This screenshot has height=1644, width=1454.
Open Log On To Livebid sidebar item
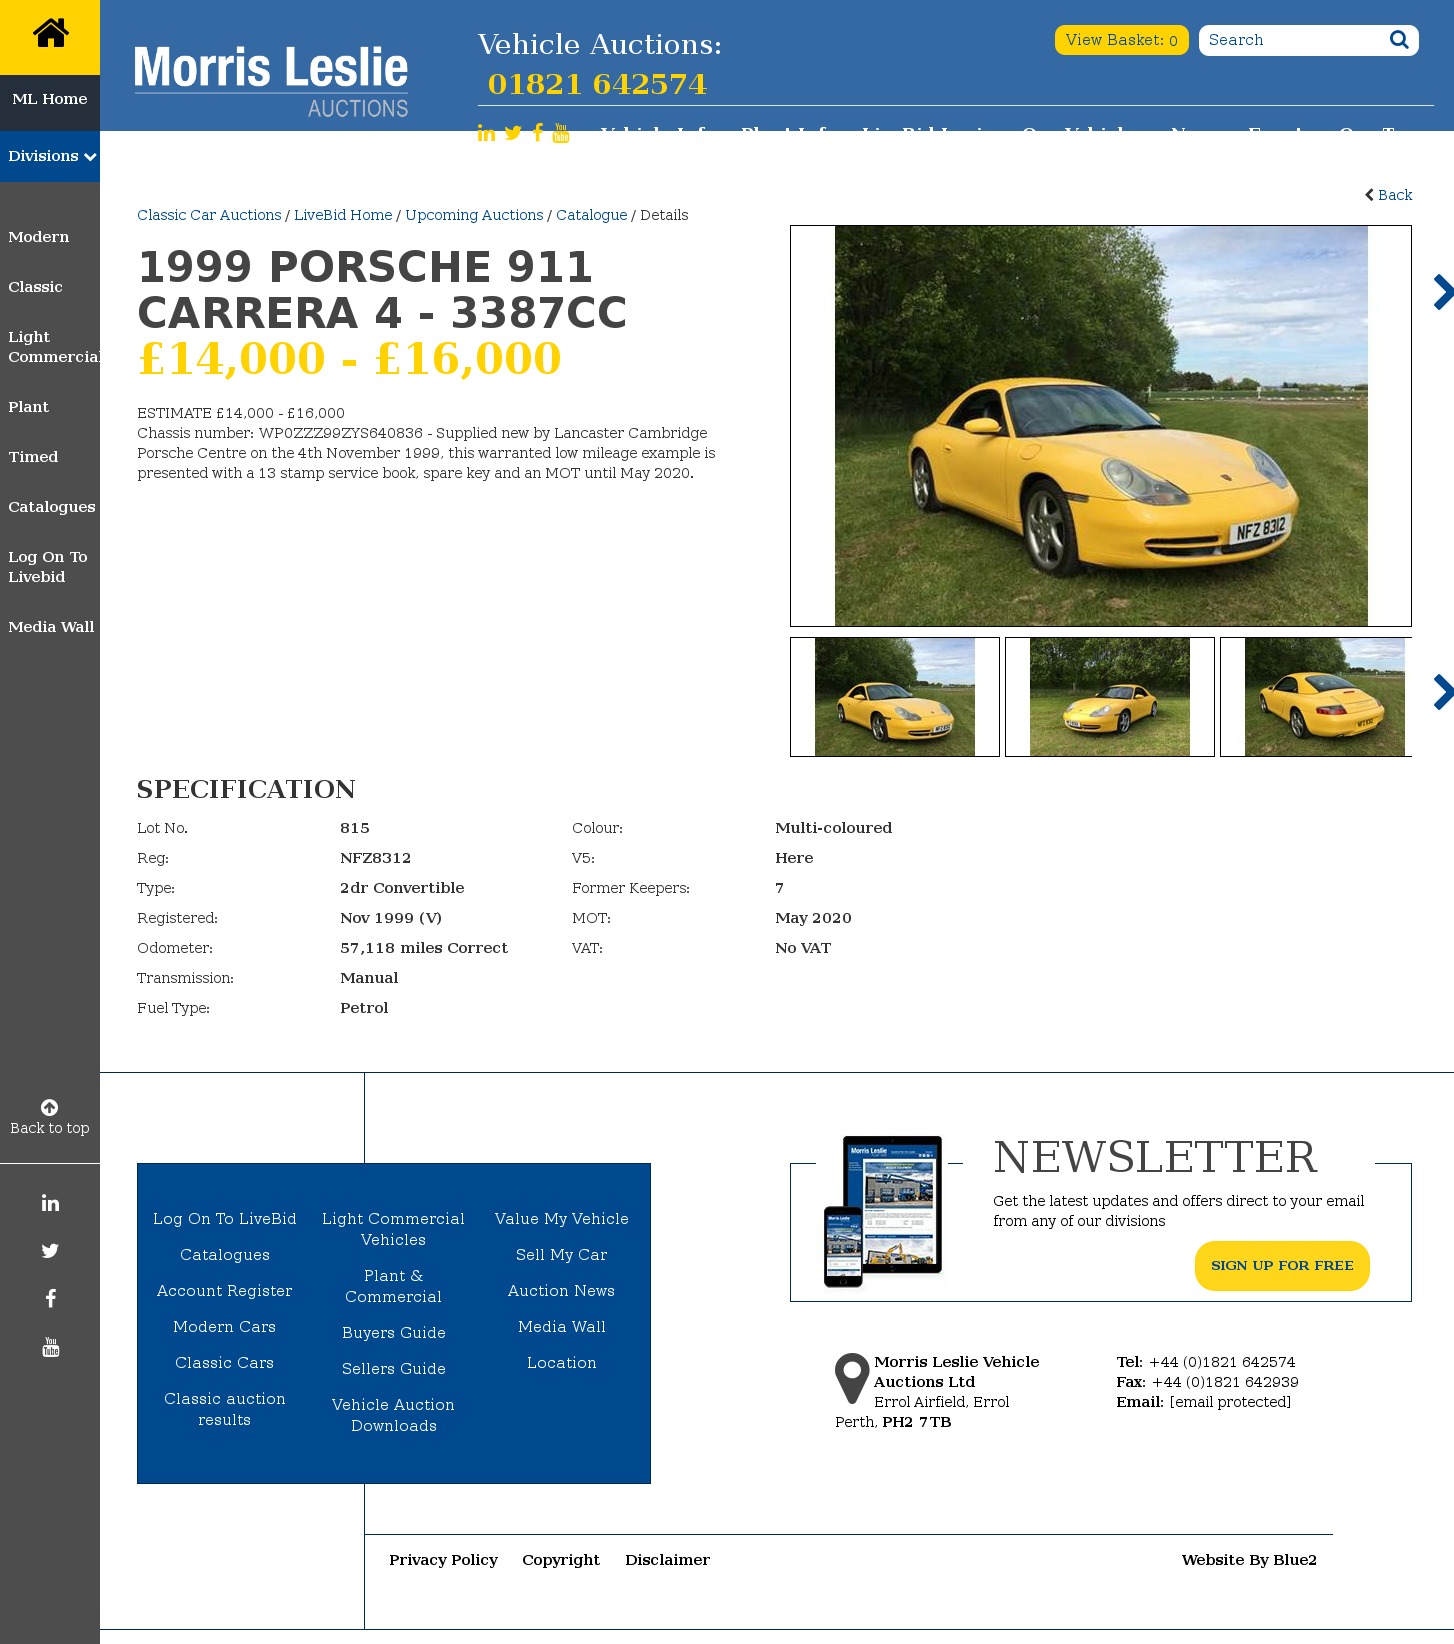click(48, 567)
